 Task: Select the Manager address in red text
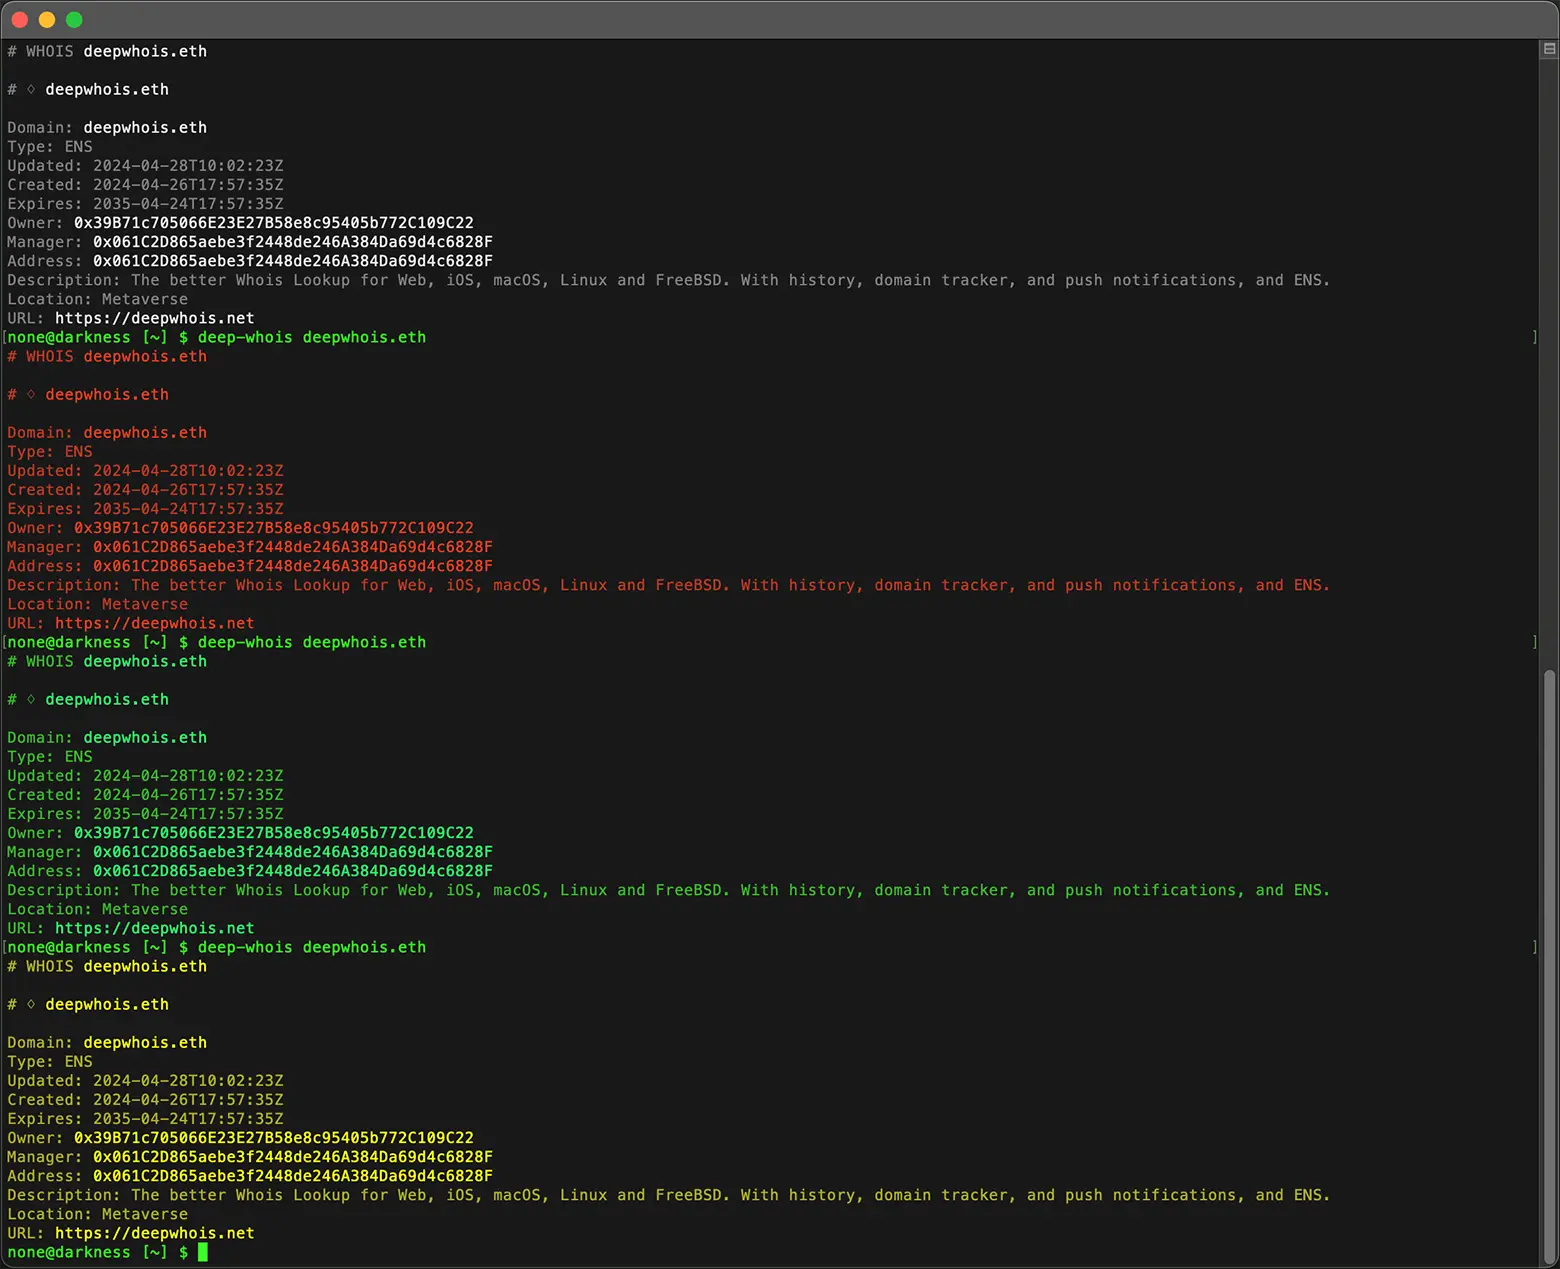292,546
